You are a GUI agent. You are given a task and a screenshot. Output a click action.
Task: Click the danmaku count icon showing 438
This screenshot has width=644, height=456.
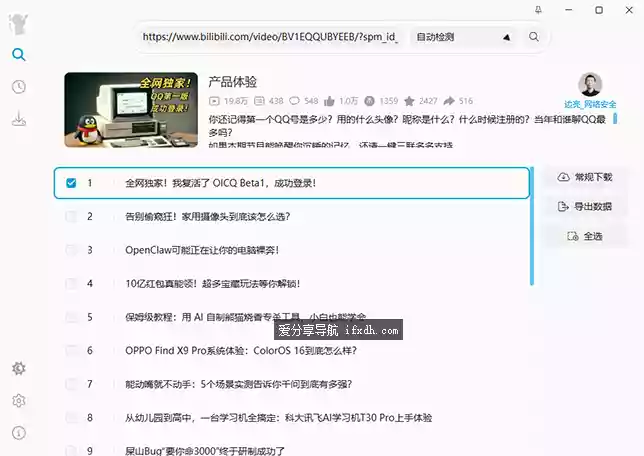pyautogui.click(x=259, y=101)
